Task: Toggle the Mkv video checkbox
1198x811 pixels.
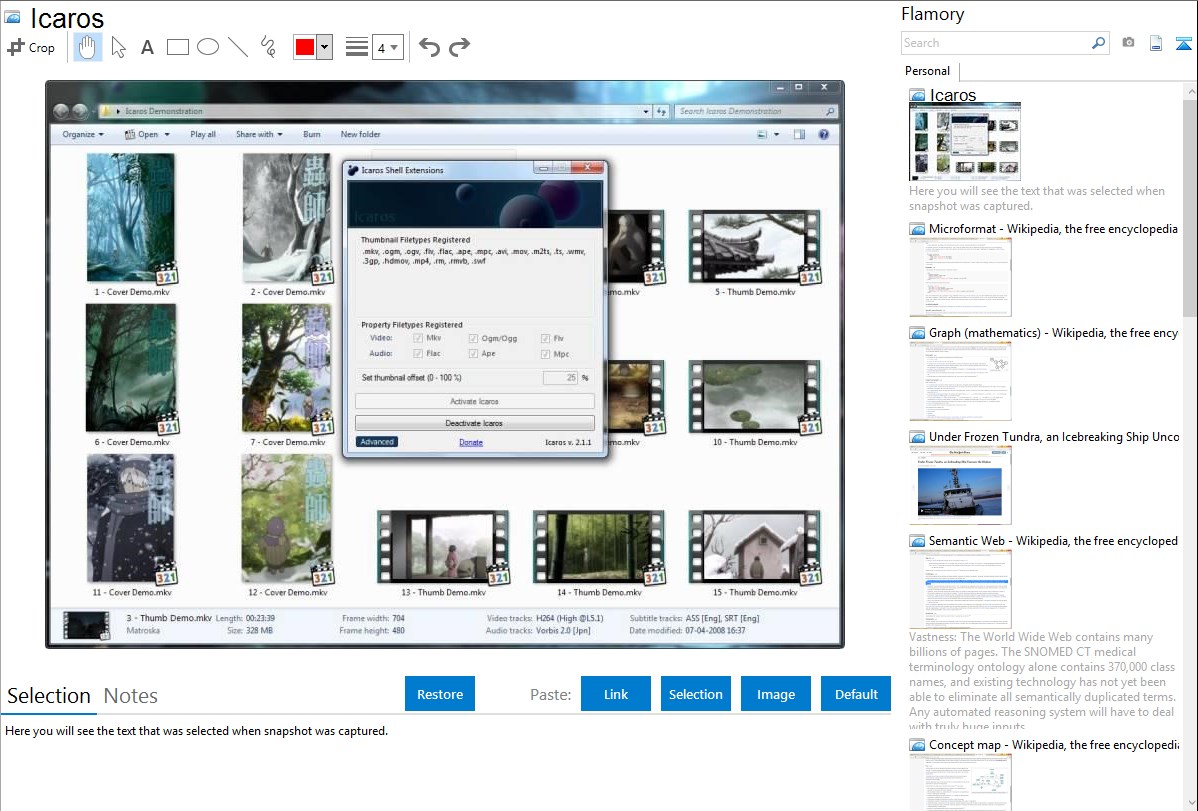Action: pos(418,338)
